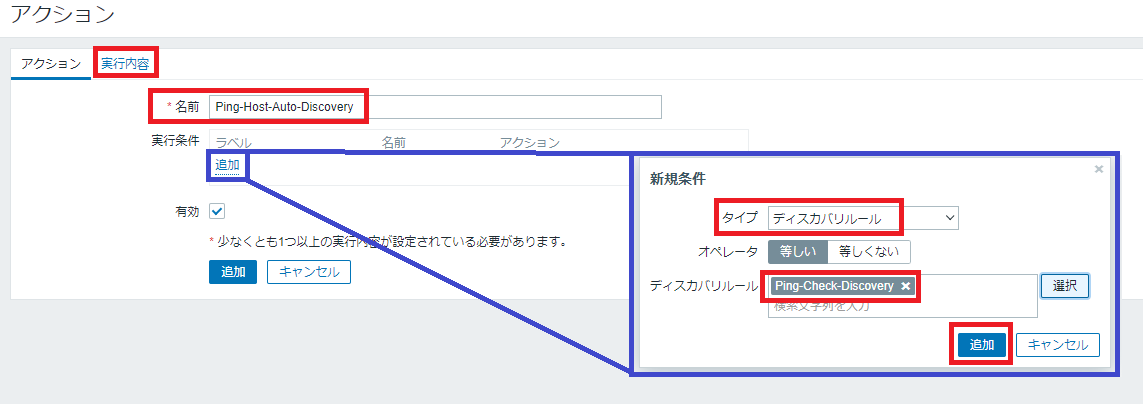Click the 名前 column header in 実行条件 table
Image resolution: width=1143 pixels, height=404 pixels.
[393, 143]
